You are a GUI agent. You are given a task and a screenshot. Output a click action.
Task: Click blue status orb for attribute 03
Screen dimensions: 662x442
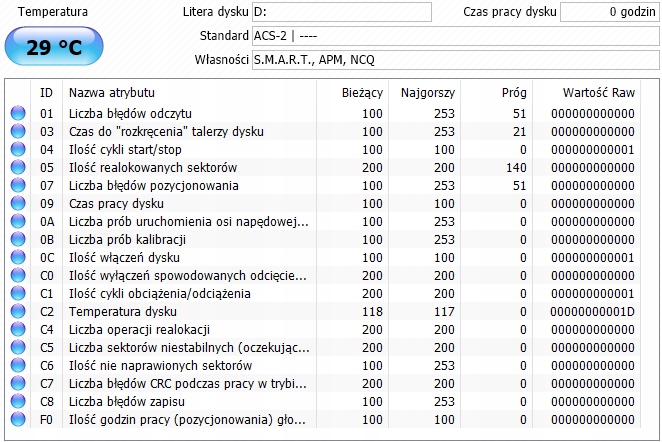[x=17, y=132]
